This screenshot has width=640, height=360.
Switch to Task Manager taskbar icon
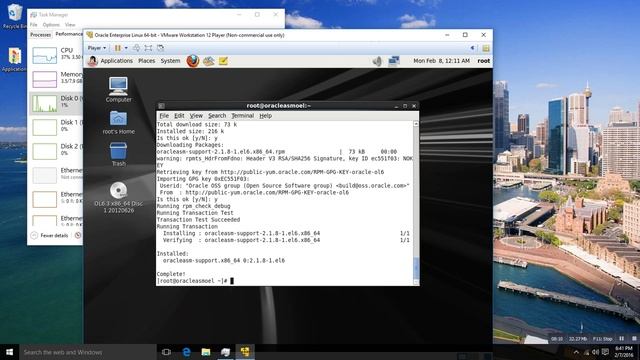(225, 352)
